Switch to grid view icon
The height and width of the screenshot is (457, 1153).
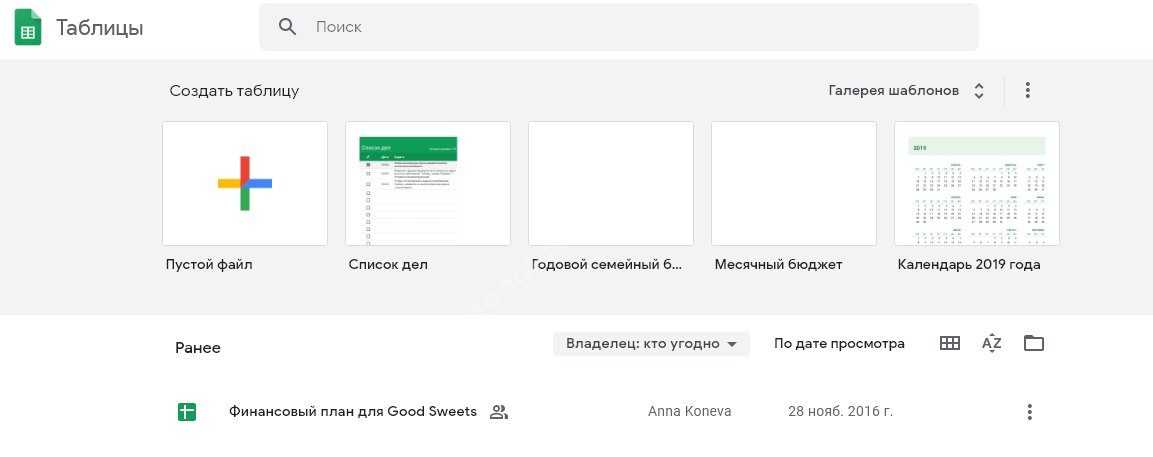[950, 343]
